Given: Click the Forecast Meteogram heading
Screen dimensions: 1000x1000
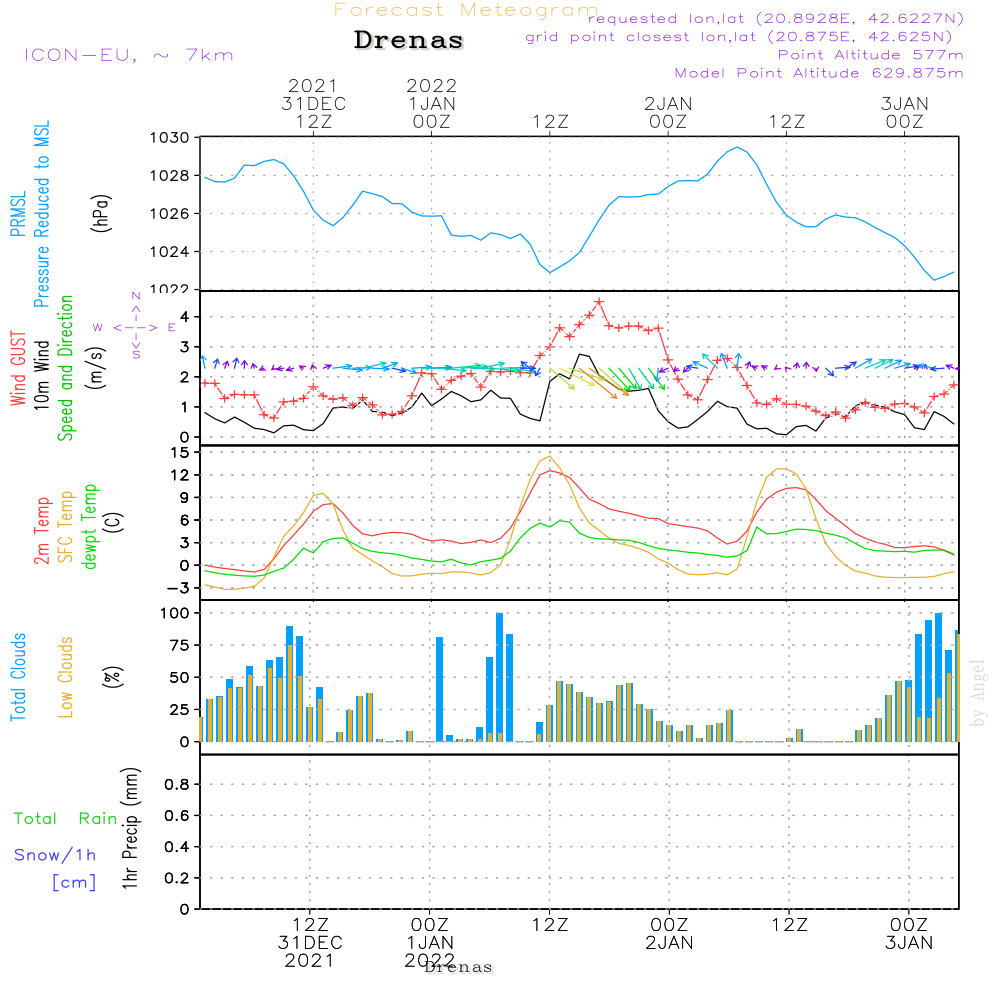Looking at the screenshot, I should (466, 10).
